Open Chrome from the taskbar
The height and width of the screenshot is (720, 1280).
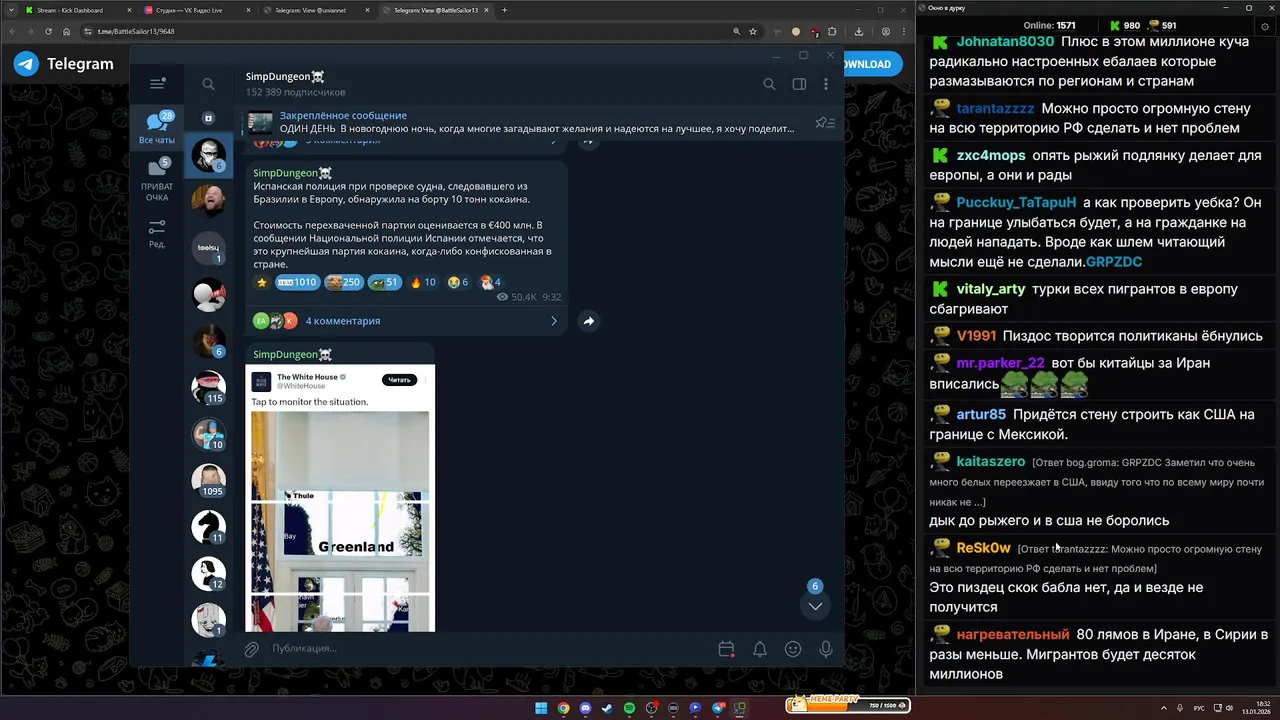tap(563, 708)
